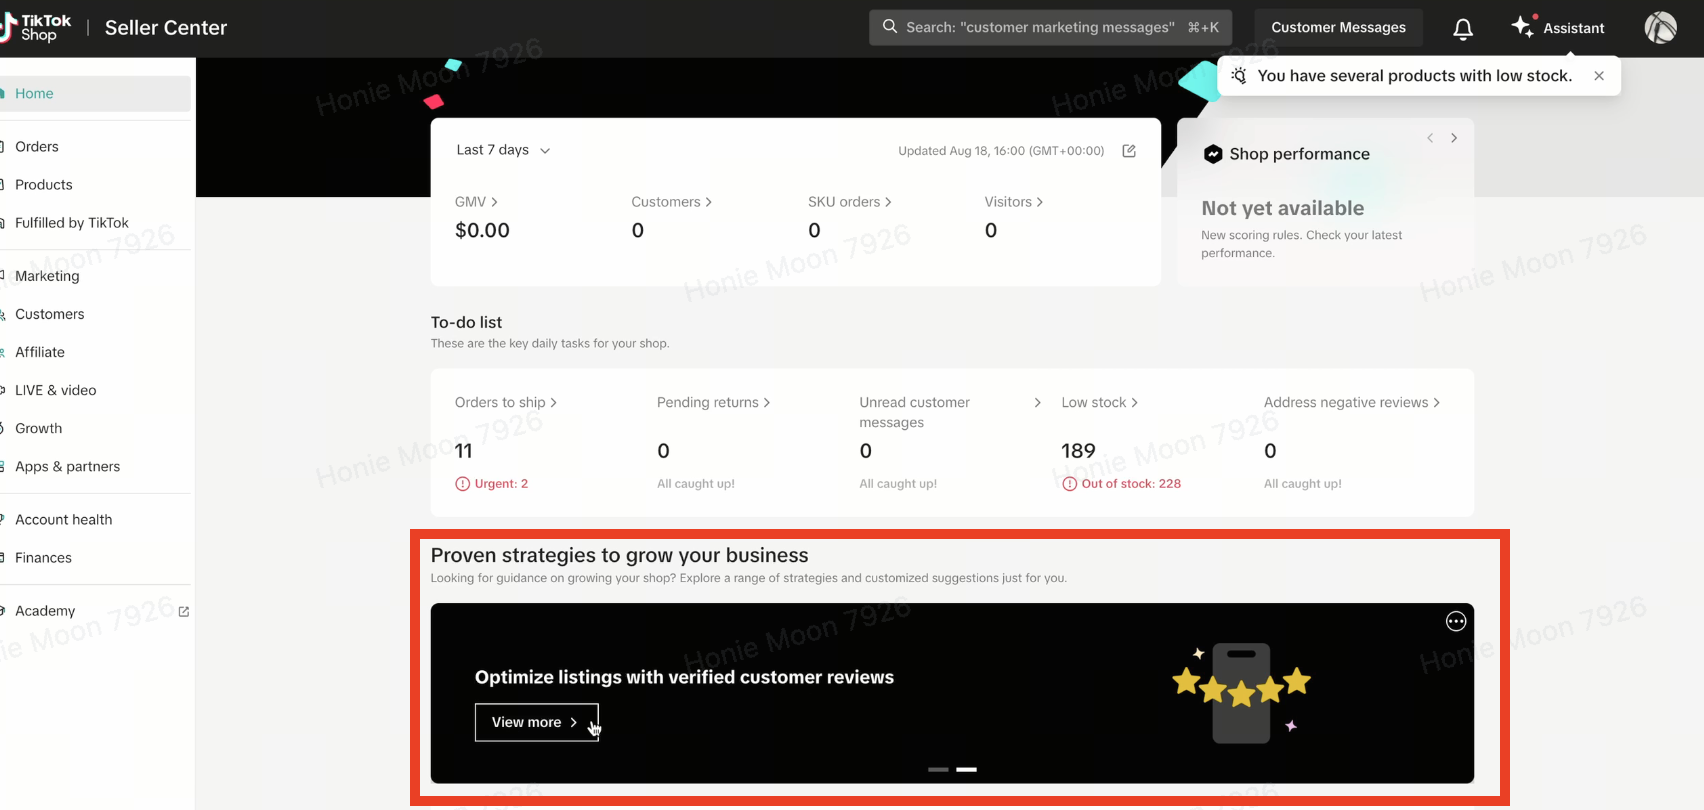Click the Academy external link icon
This screenshot has height=810, width=1704.
pos(184,612)
